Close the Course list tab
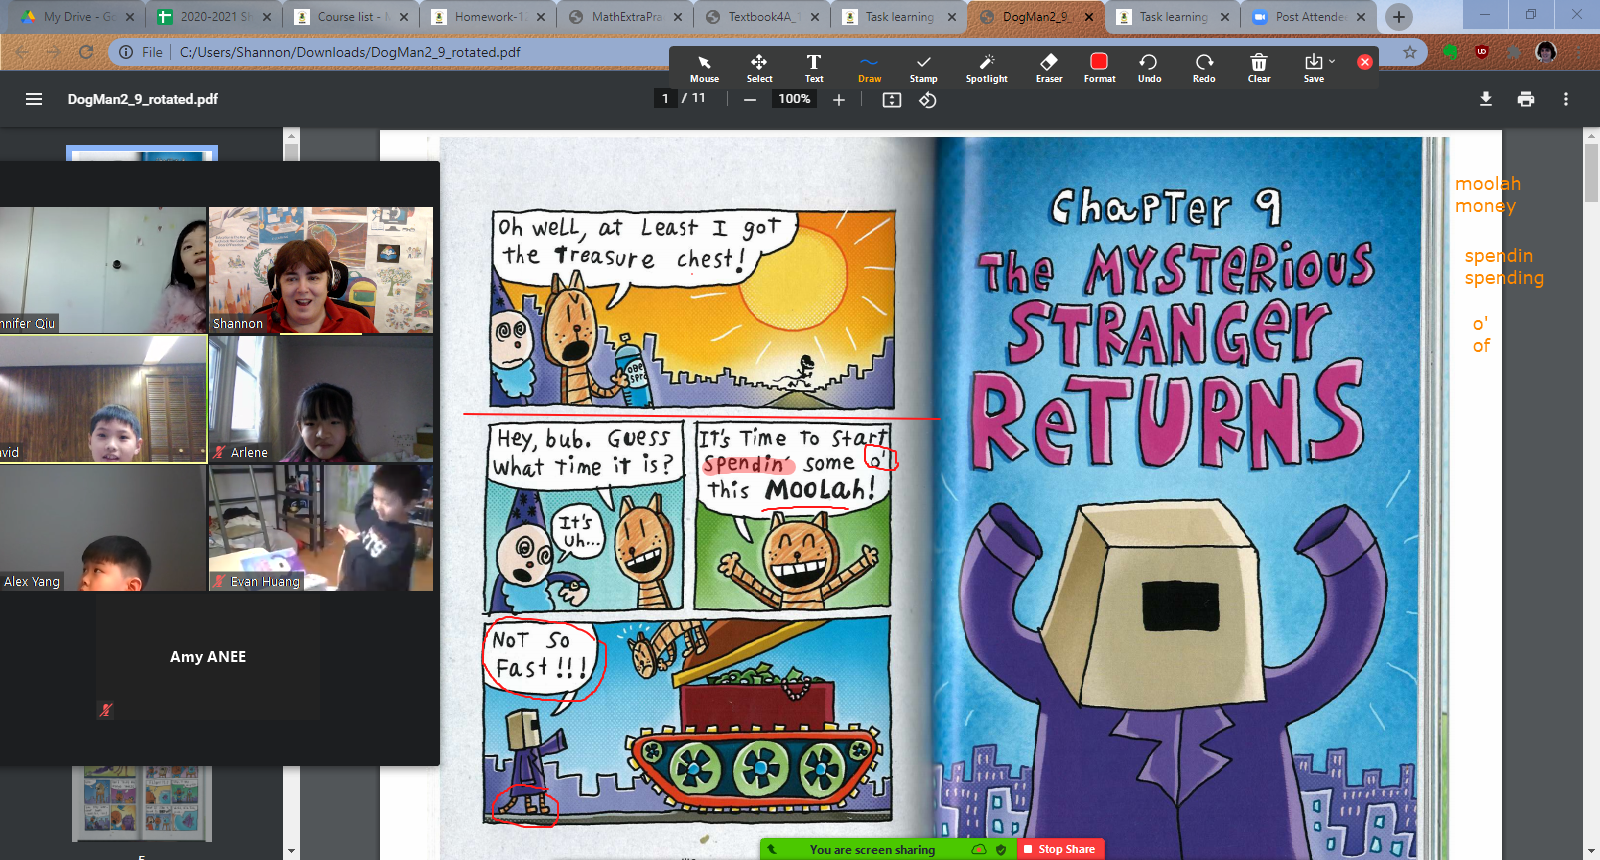Viewport: 1600px width, 860px height. pos(404,17)
